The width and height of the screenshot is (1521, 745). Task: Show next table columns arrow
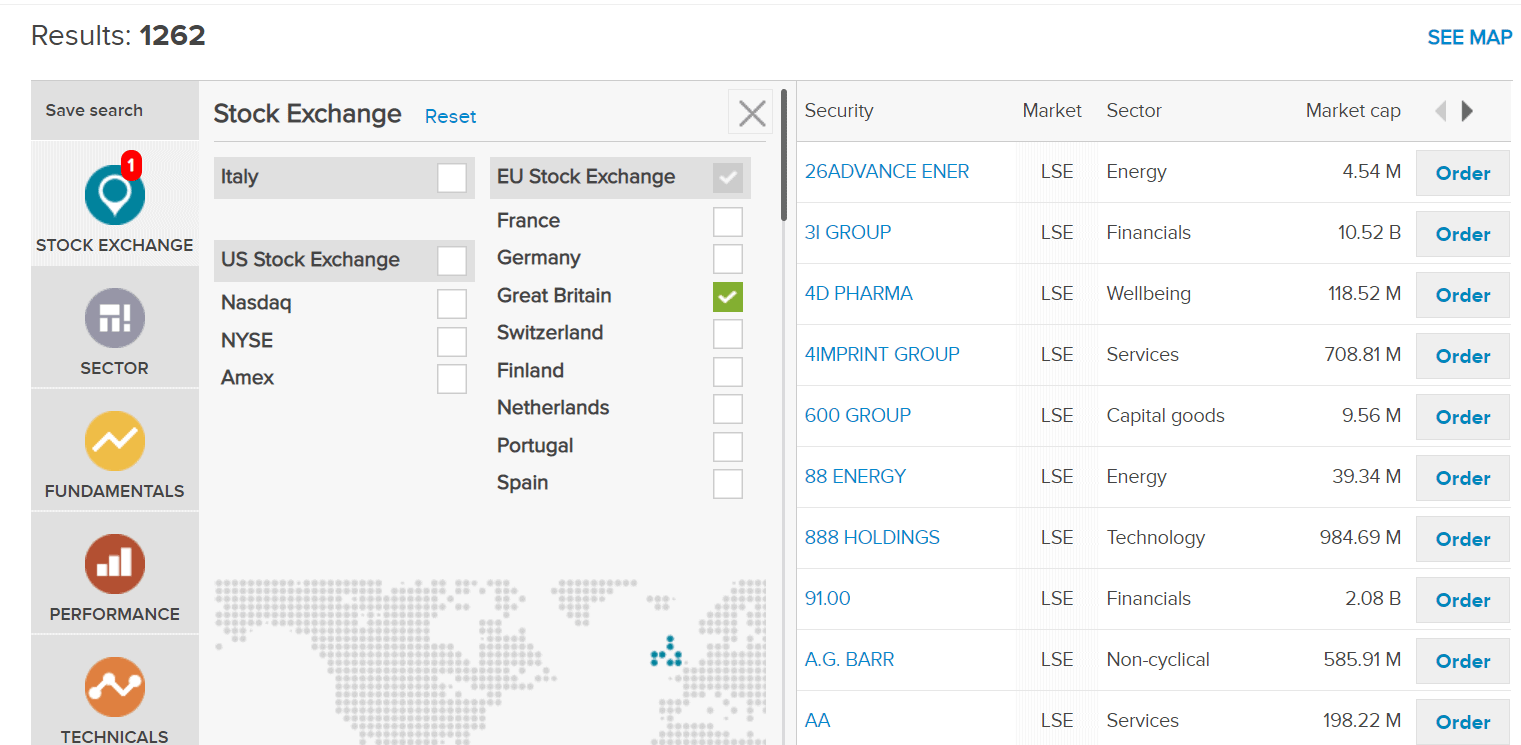coord(1467,111)
